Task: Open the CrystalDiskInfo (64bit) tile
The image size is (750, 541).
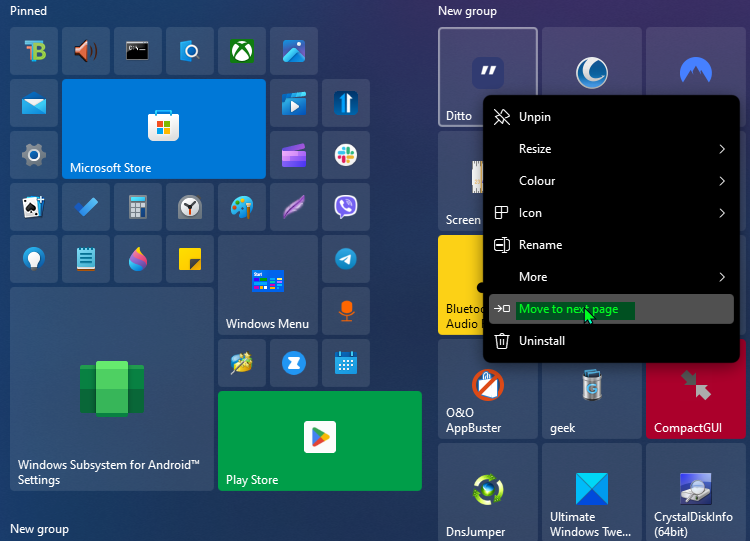Action: point(695,492)
